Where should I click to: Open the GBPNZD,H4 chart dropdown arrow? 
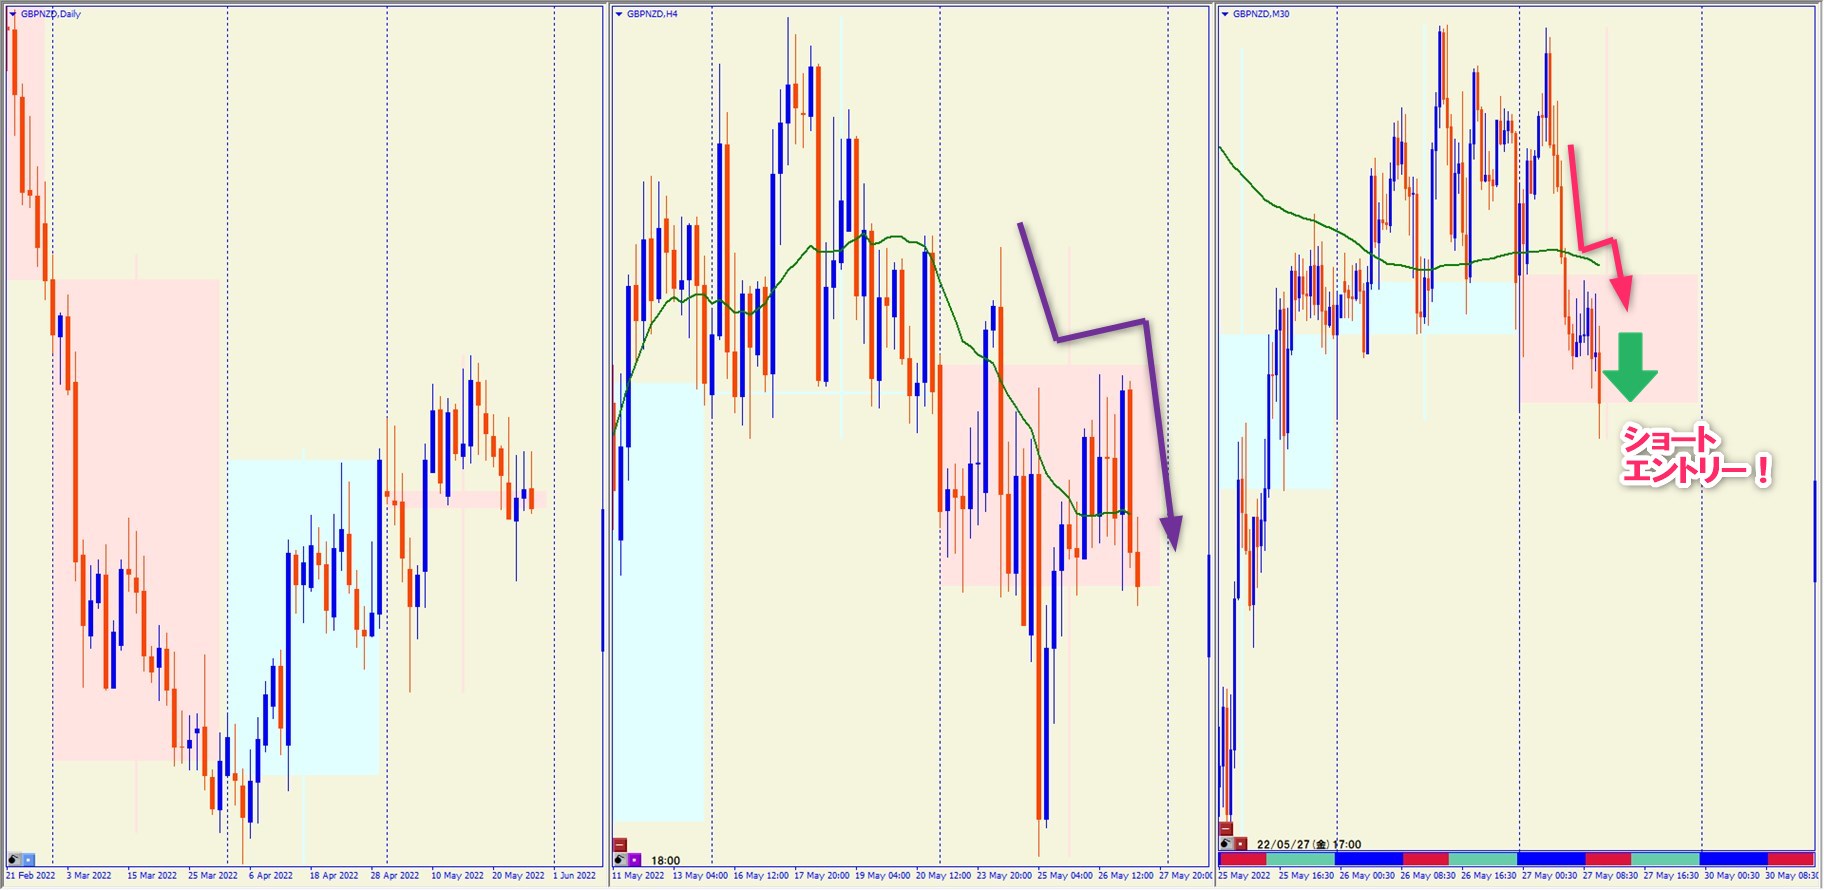tap(619, 14)
